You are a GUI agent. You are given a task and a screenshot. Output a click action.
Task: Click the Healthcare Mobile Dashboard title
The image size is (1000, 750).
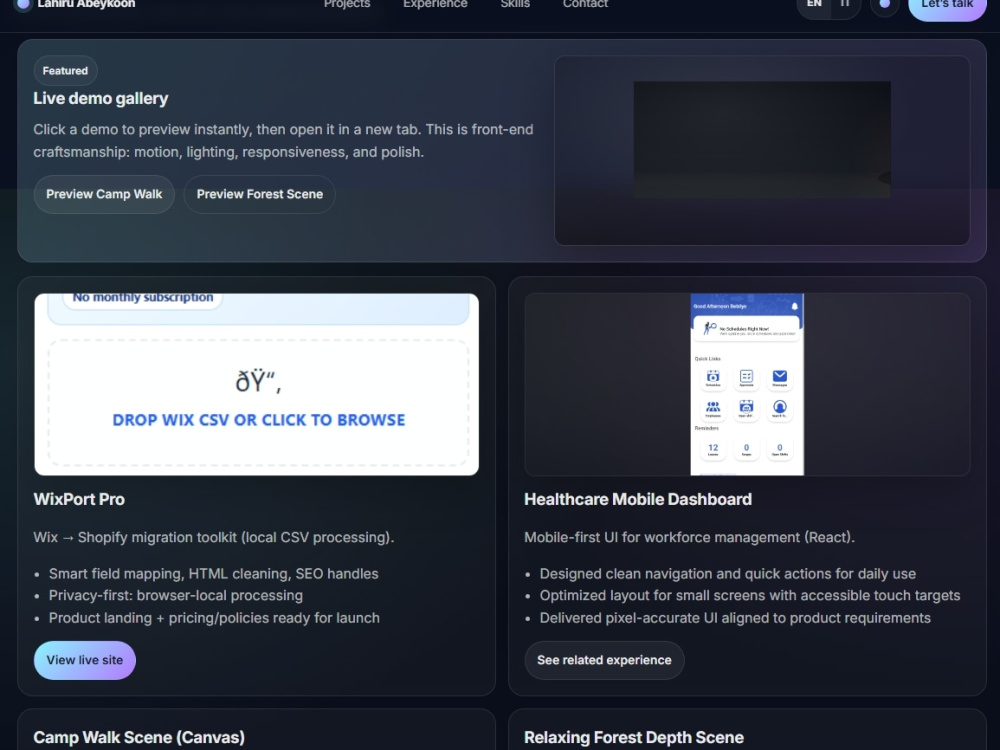point(638,499)
